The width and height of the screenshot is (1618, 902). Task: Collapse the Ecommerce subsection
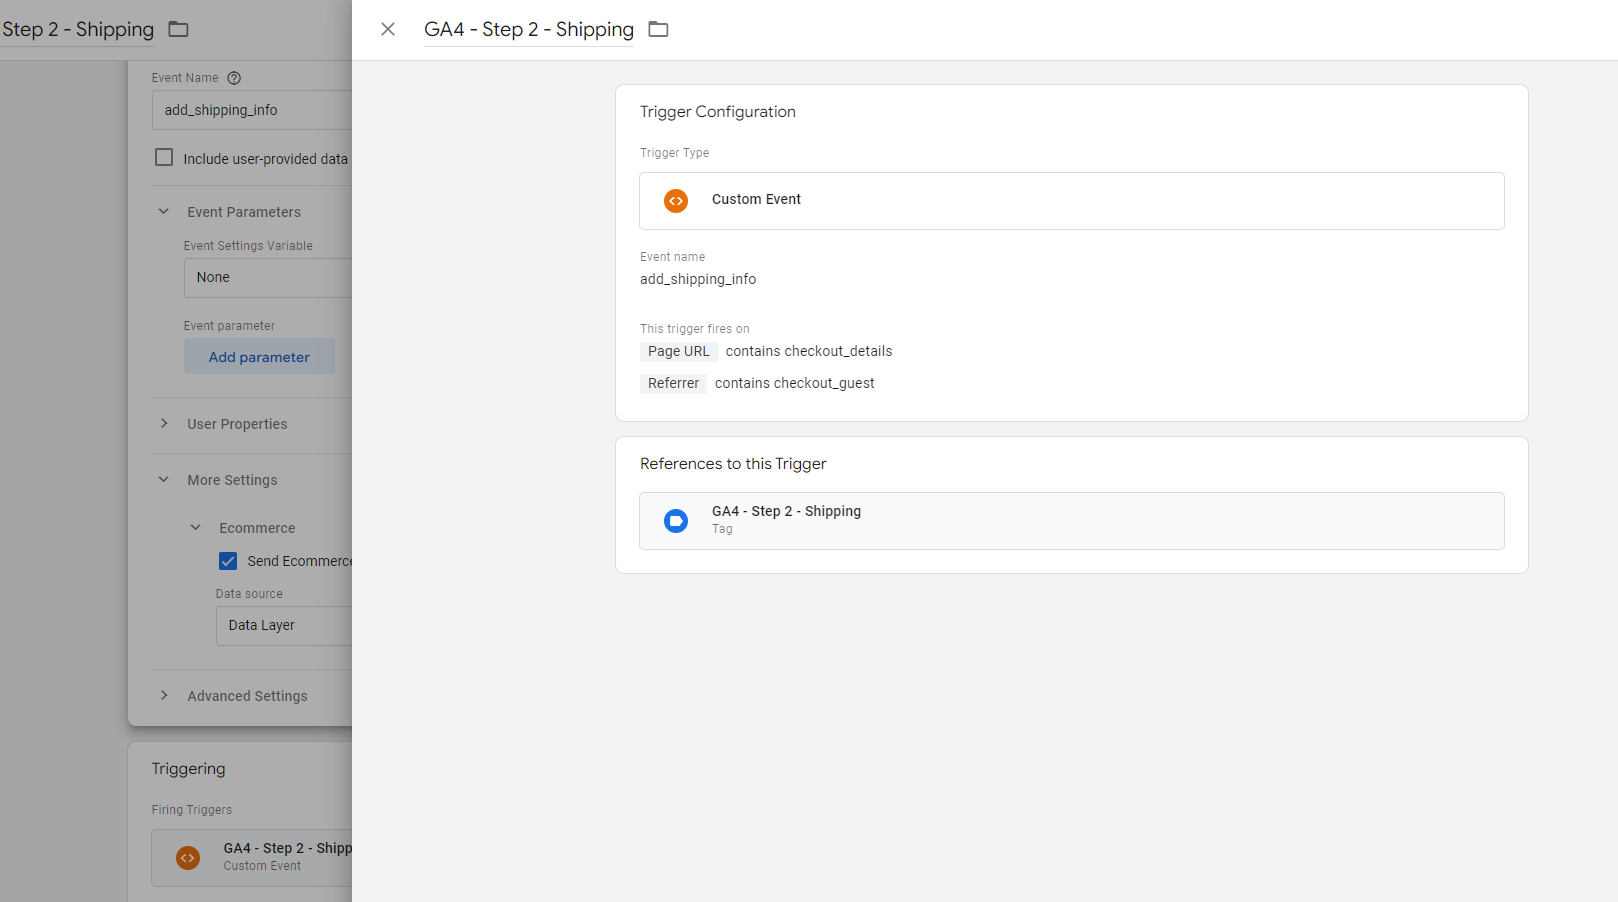[x=196, y=528]
